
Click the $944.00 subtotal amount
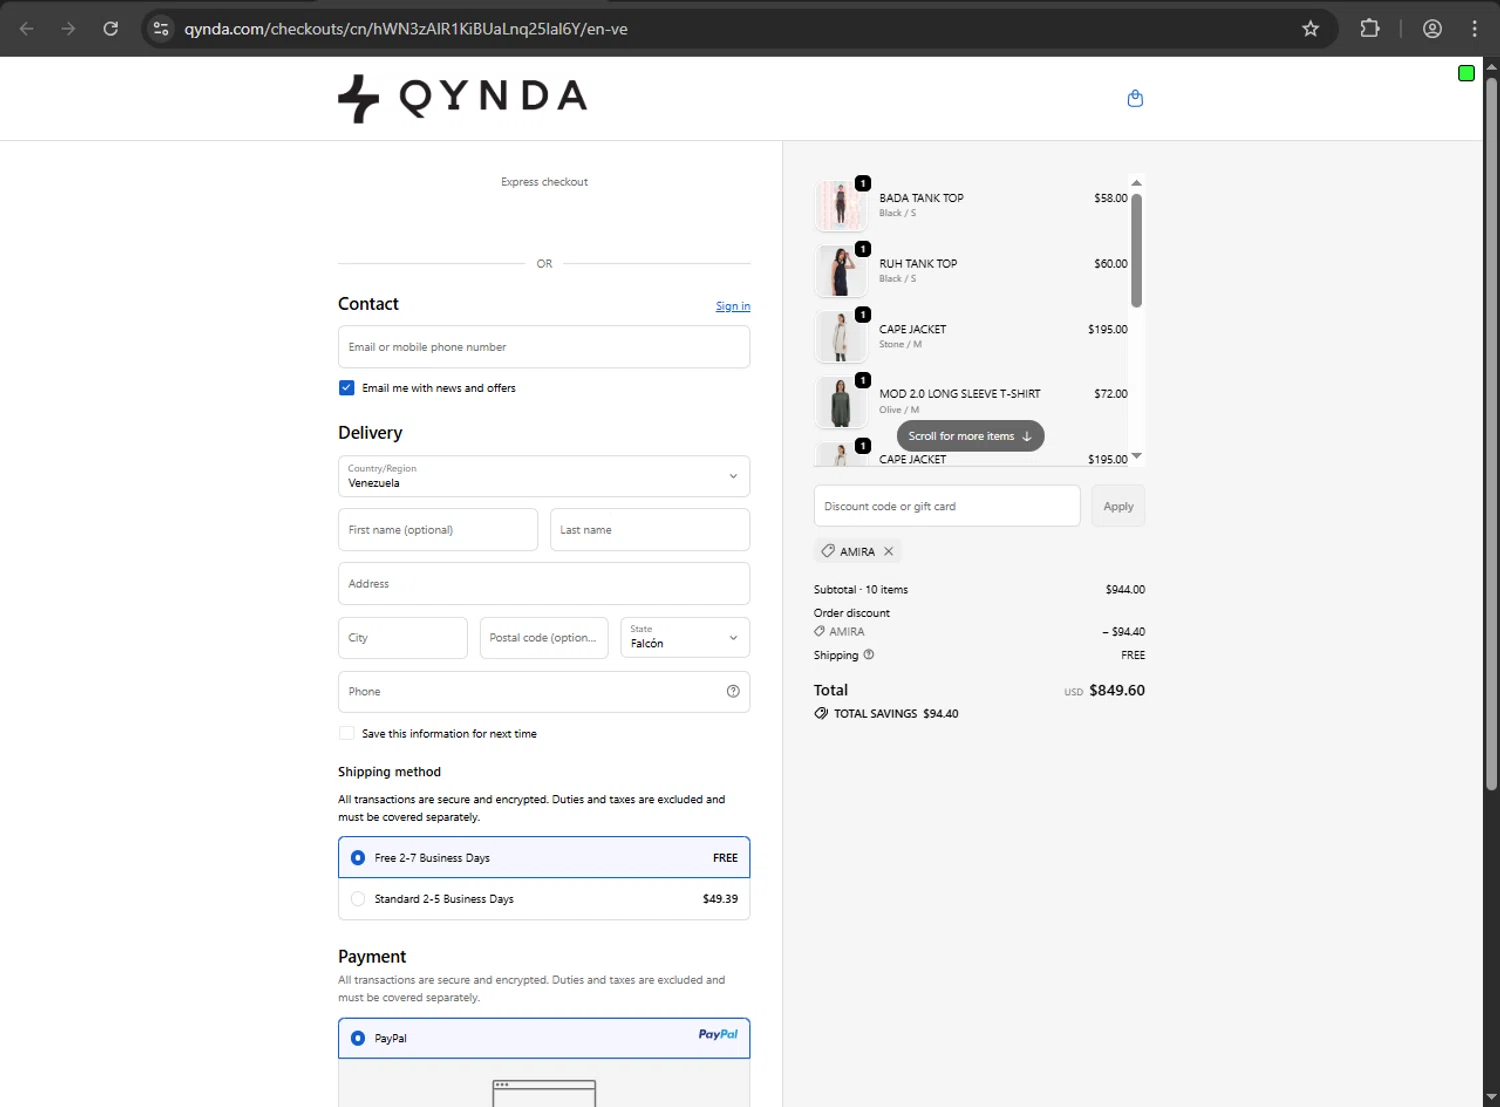[1125, 590]
